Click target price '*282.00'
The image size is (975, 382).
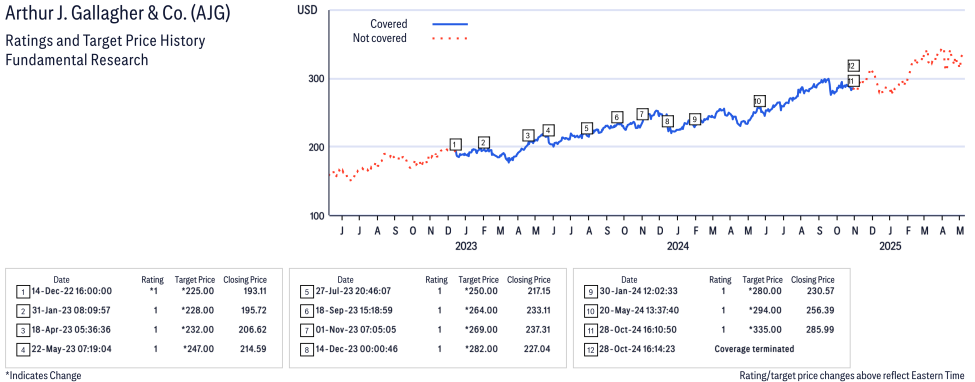click(x=481, y=349)
